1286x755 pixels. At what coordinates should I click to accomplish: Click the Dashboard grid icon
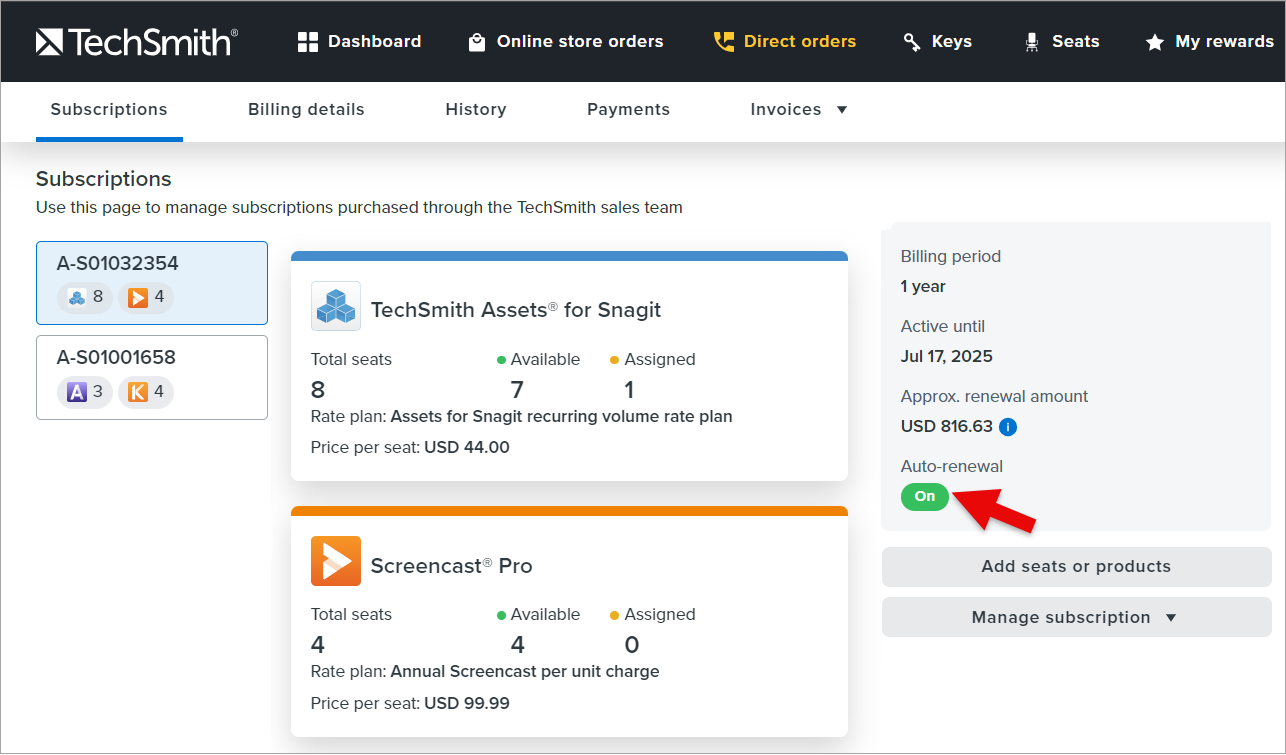(x=308, y=42)
